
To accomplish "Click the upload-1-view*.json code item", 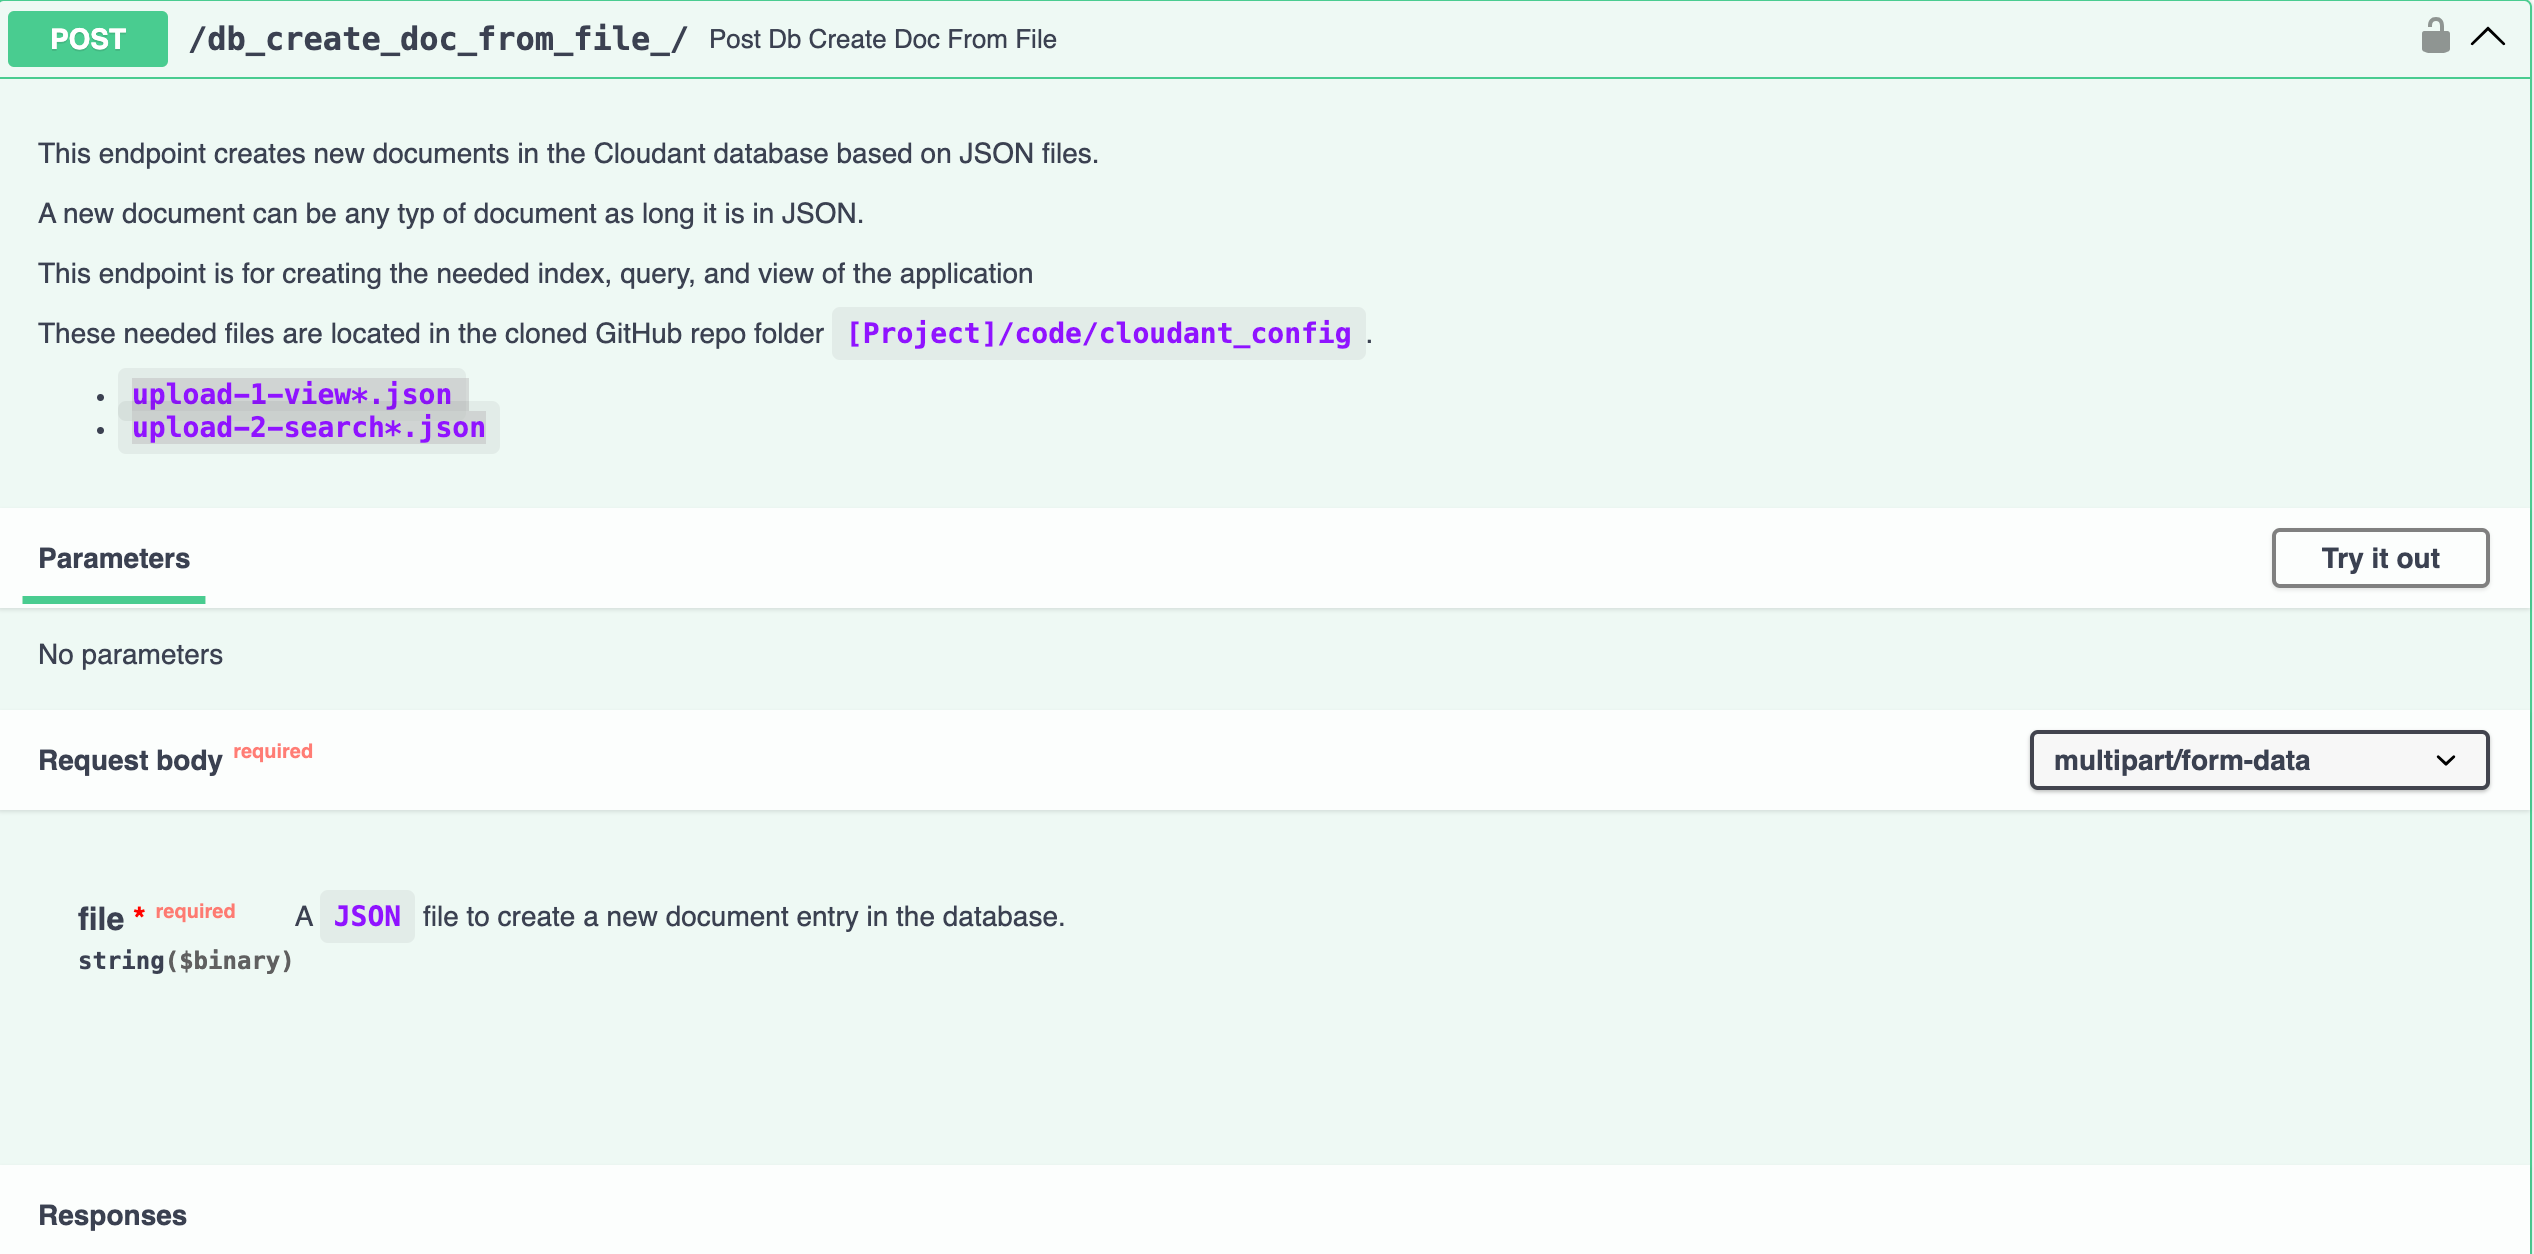I will click(291, 394).
